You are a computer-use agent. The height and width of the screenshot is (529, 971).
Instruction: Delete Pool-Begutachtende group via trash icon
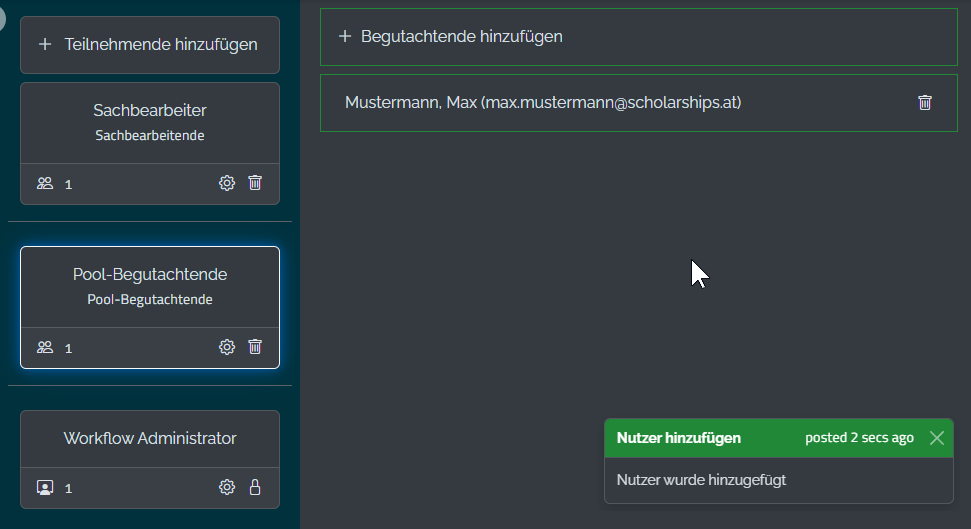[255, 346]
